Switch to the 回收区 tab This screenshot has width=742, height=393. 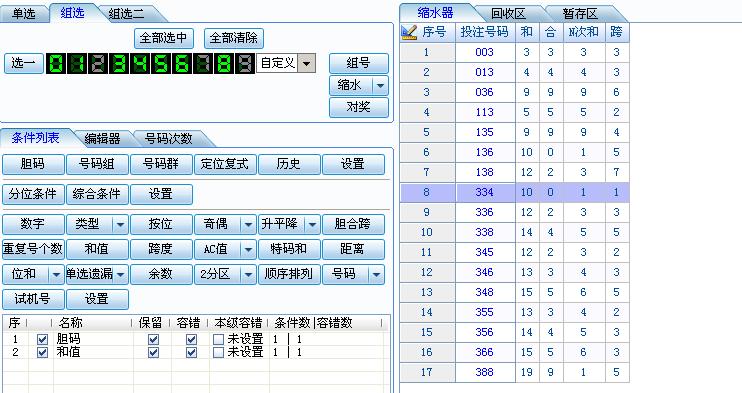coord(508,13)
